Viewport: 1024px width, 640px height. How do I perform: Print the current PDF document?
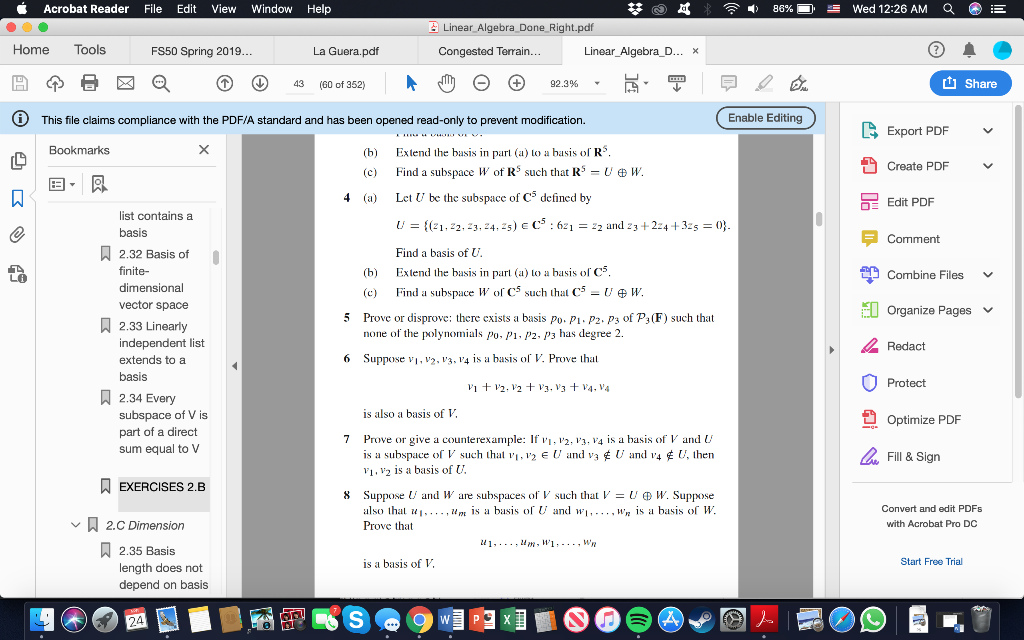point(87,84)
